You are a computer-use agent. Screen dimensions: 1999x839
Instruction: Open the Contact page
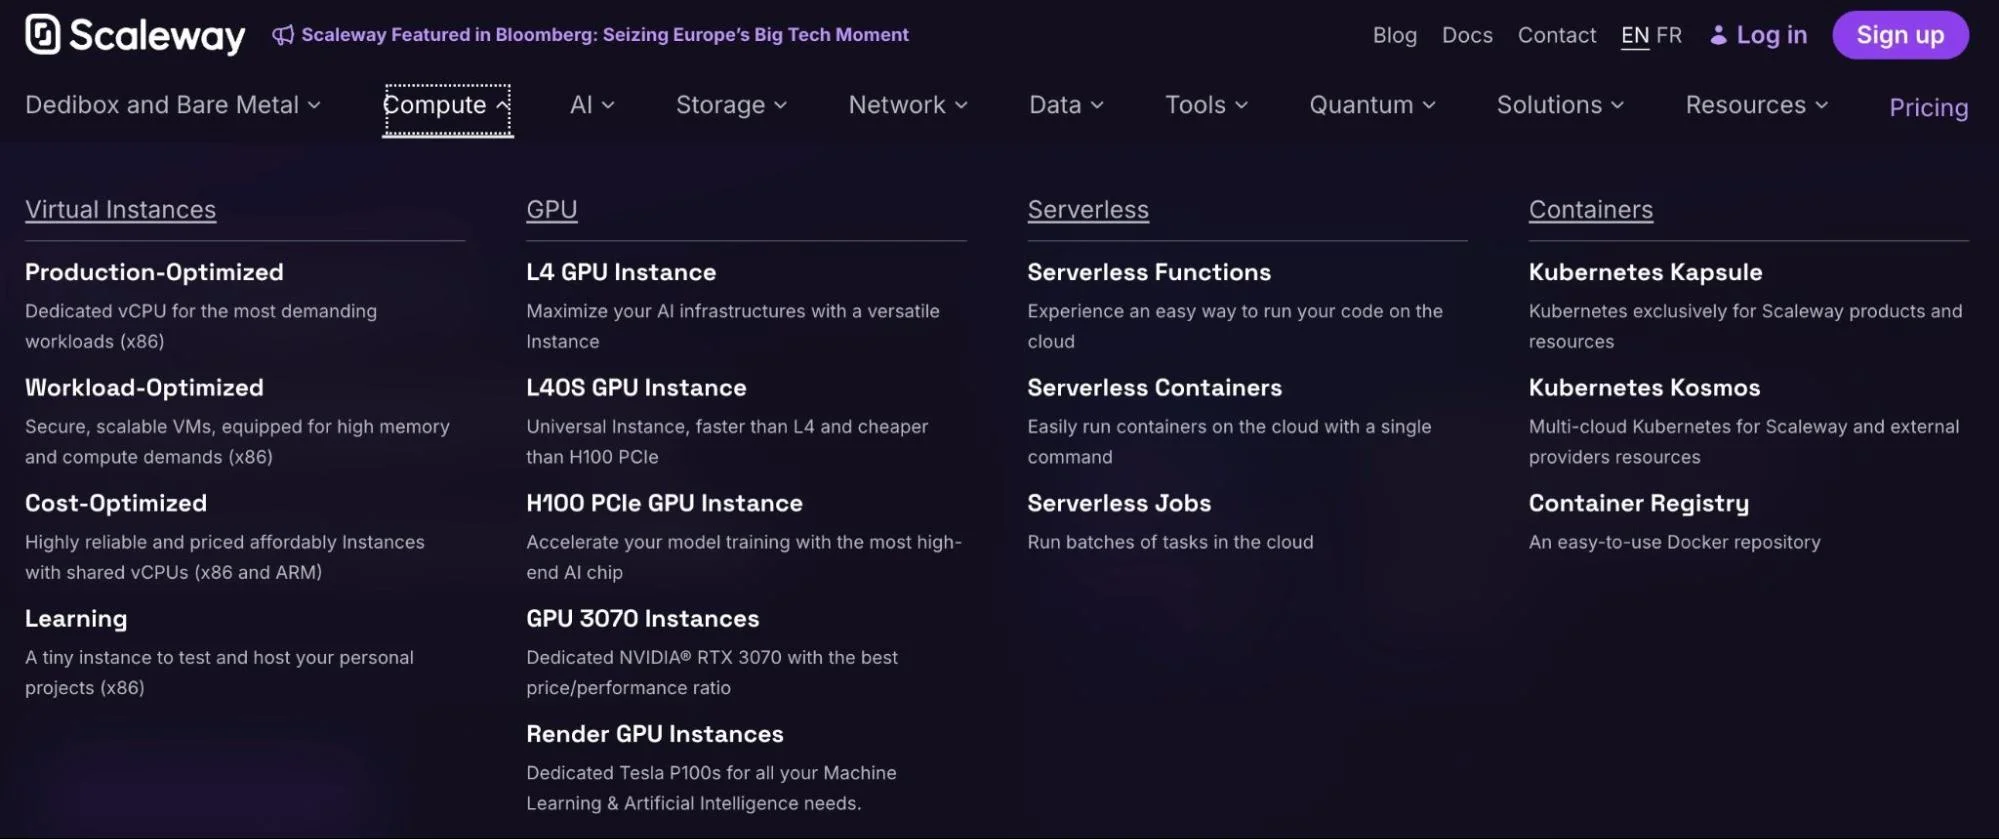(1557, 35)
